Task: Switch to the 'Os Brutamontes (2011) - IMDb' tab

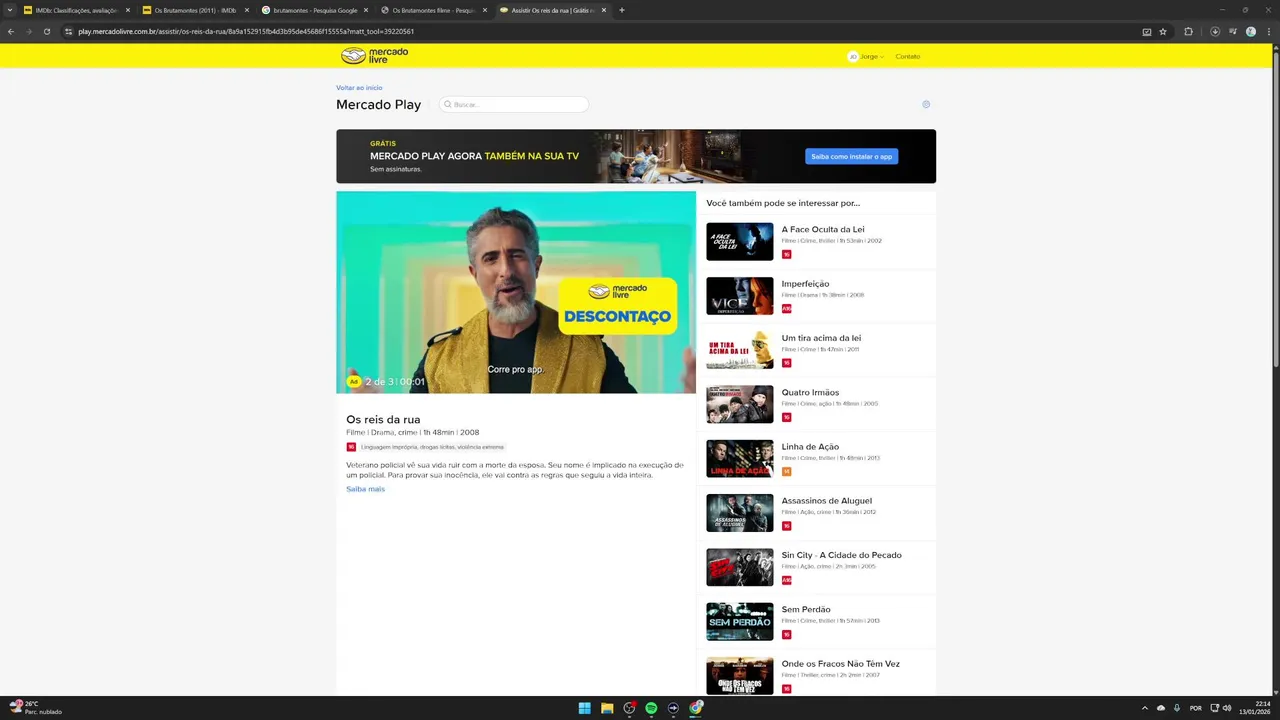Action: [x=196, y=10]
